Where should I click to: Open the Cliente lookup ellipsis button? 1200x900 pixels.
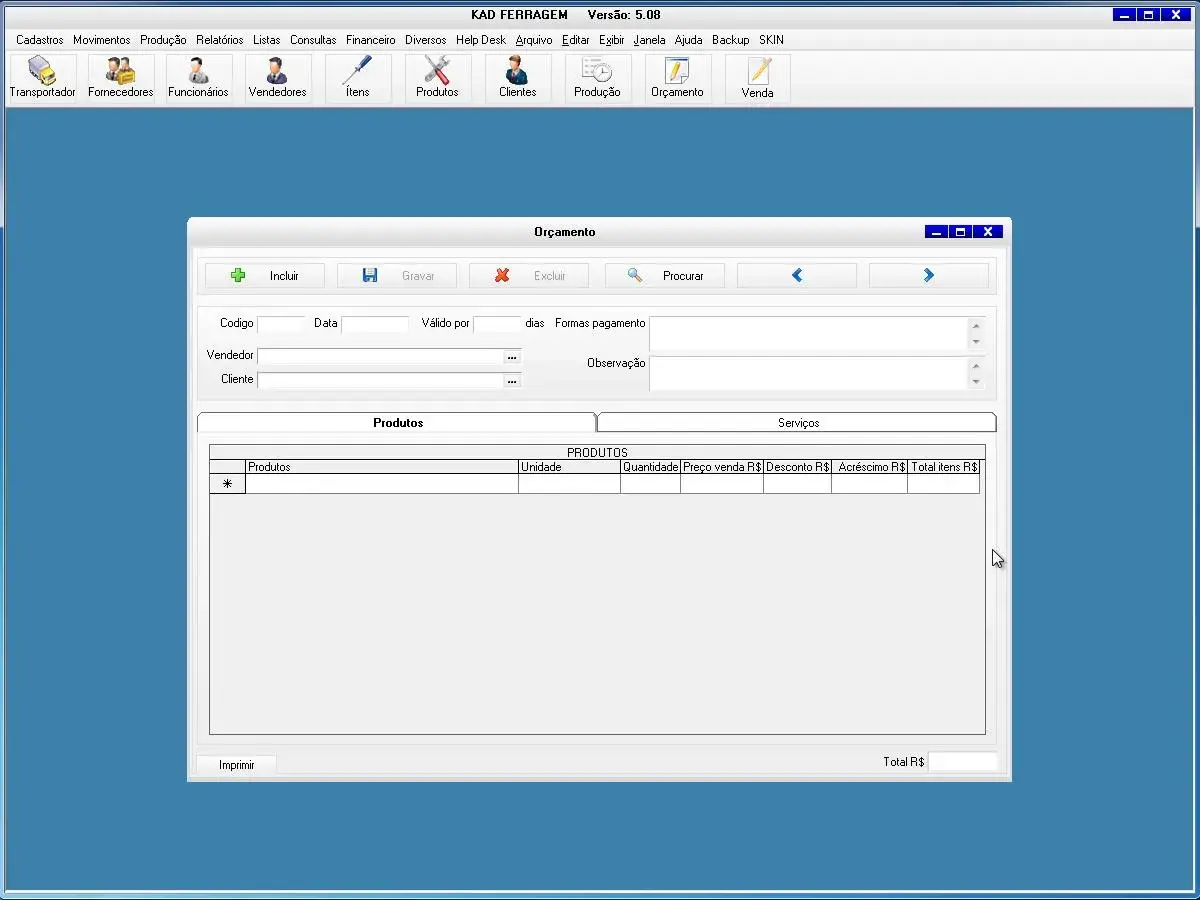512,381
